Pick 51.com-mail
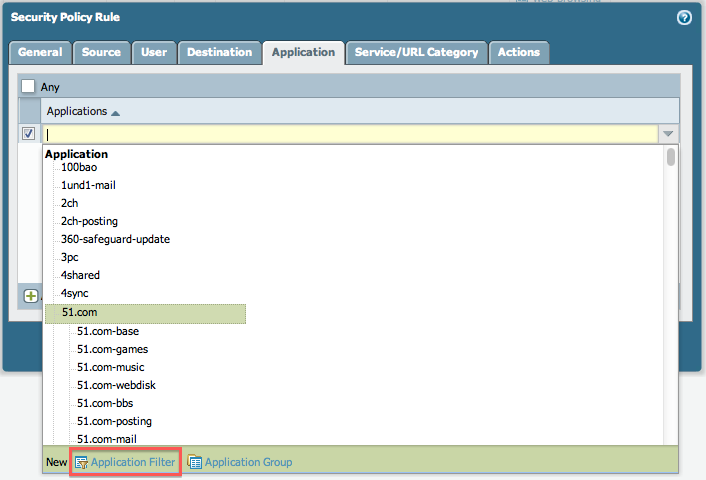Viewport: 706px width, 480px height. click(107, 439)
